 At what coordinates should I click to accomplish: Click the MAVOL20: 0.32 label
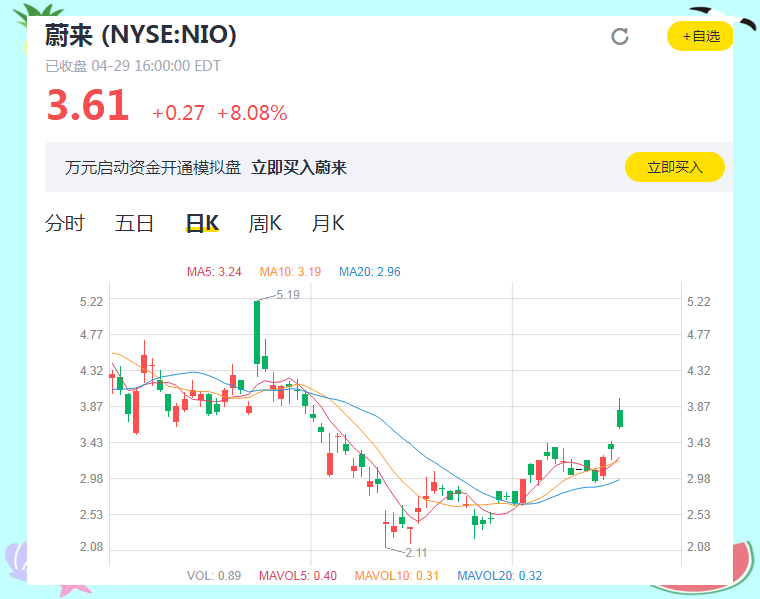tap(500, 576)
